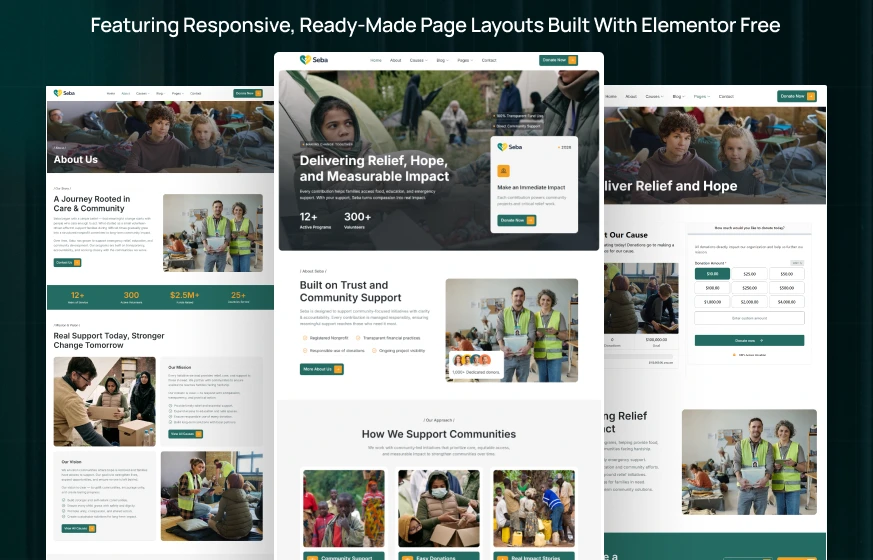
Task: Open Home in center page navigation
Action: (x=376, y=60)
